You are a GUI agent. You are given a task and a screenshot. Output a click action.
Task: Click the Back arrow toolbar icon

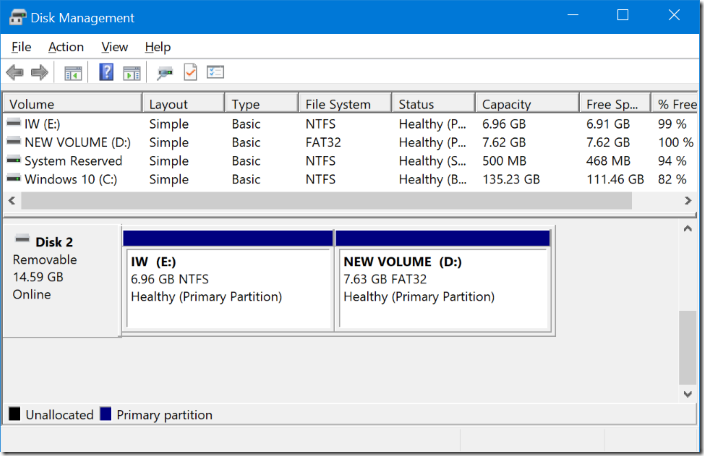click(x=15, y=72)
